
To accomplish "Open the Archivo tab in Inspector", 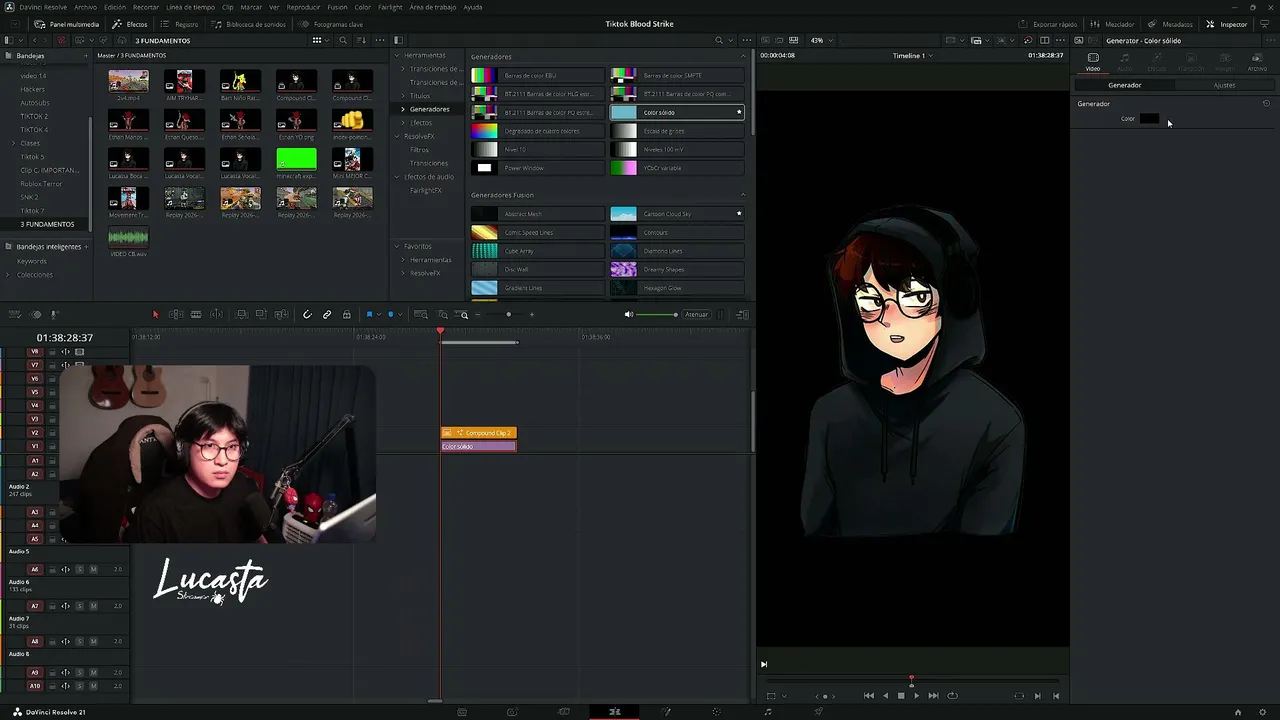I will [x=1257, y=62].
